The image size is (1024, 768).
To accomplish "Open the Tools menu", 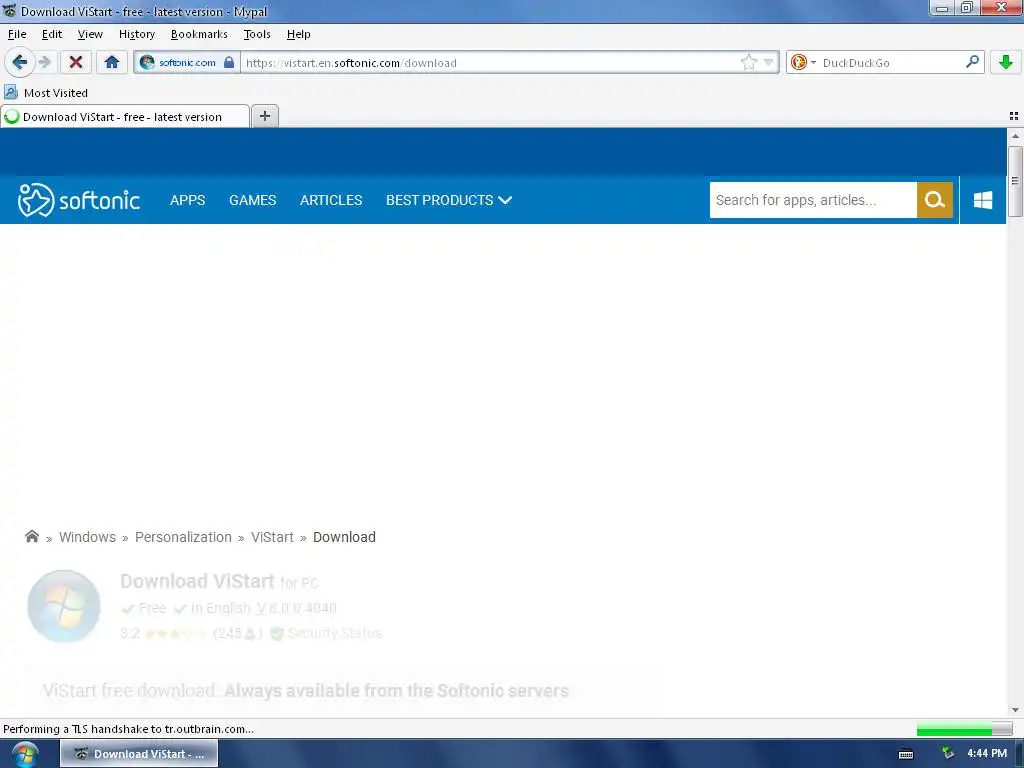I will [x=257, y=34].
